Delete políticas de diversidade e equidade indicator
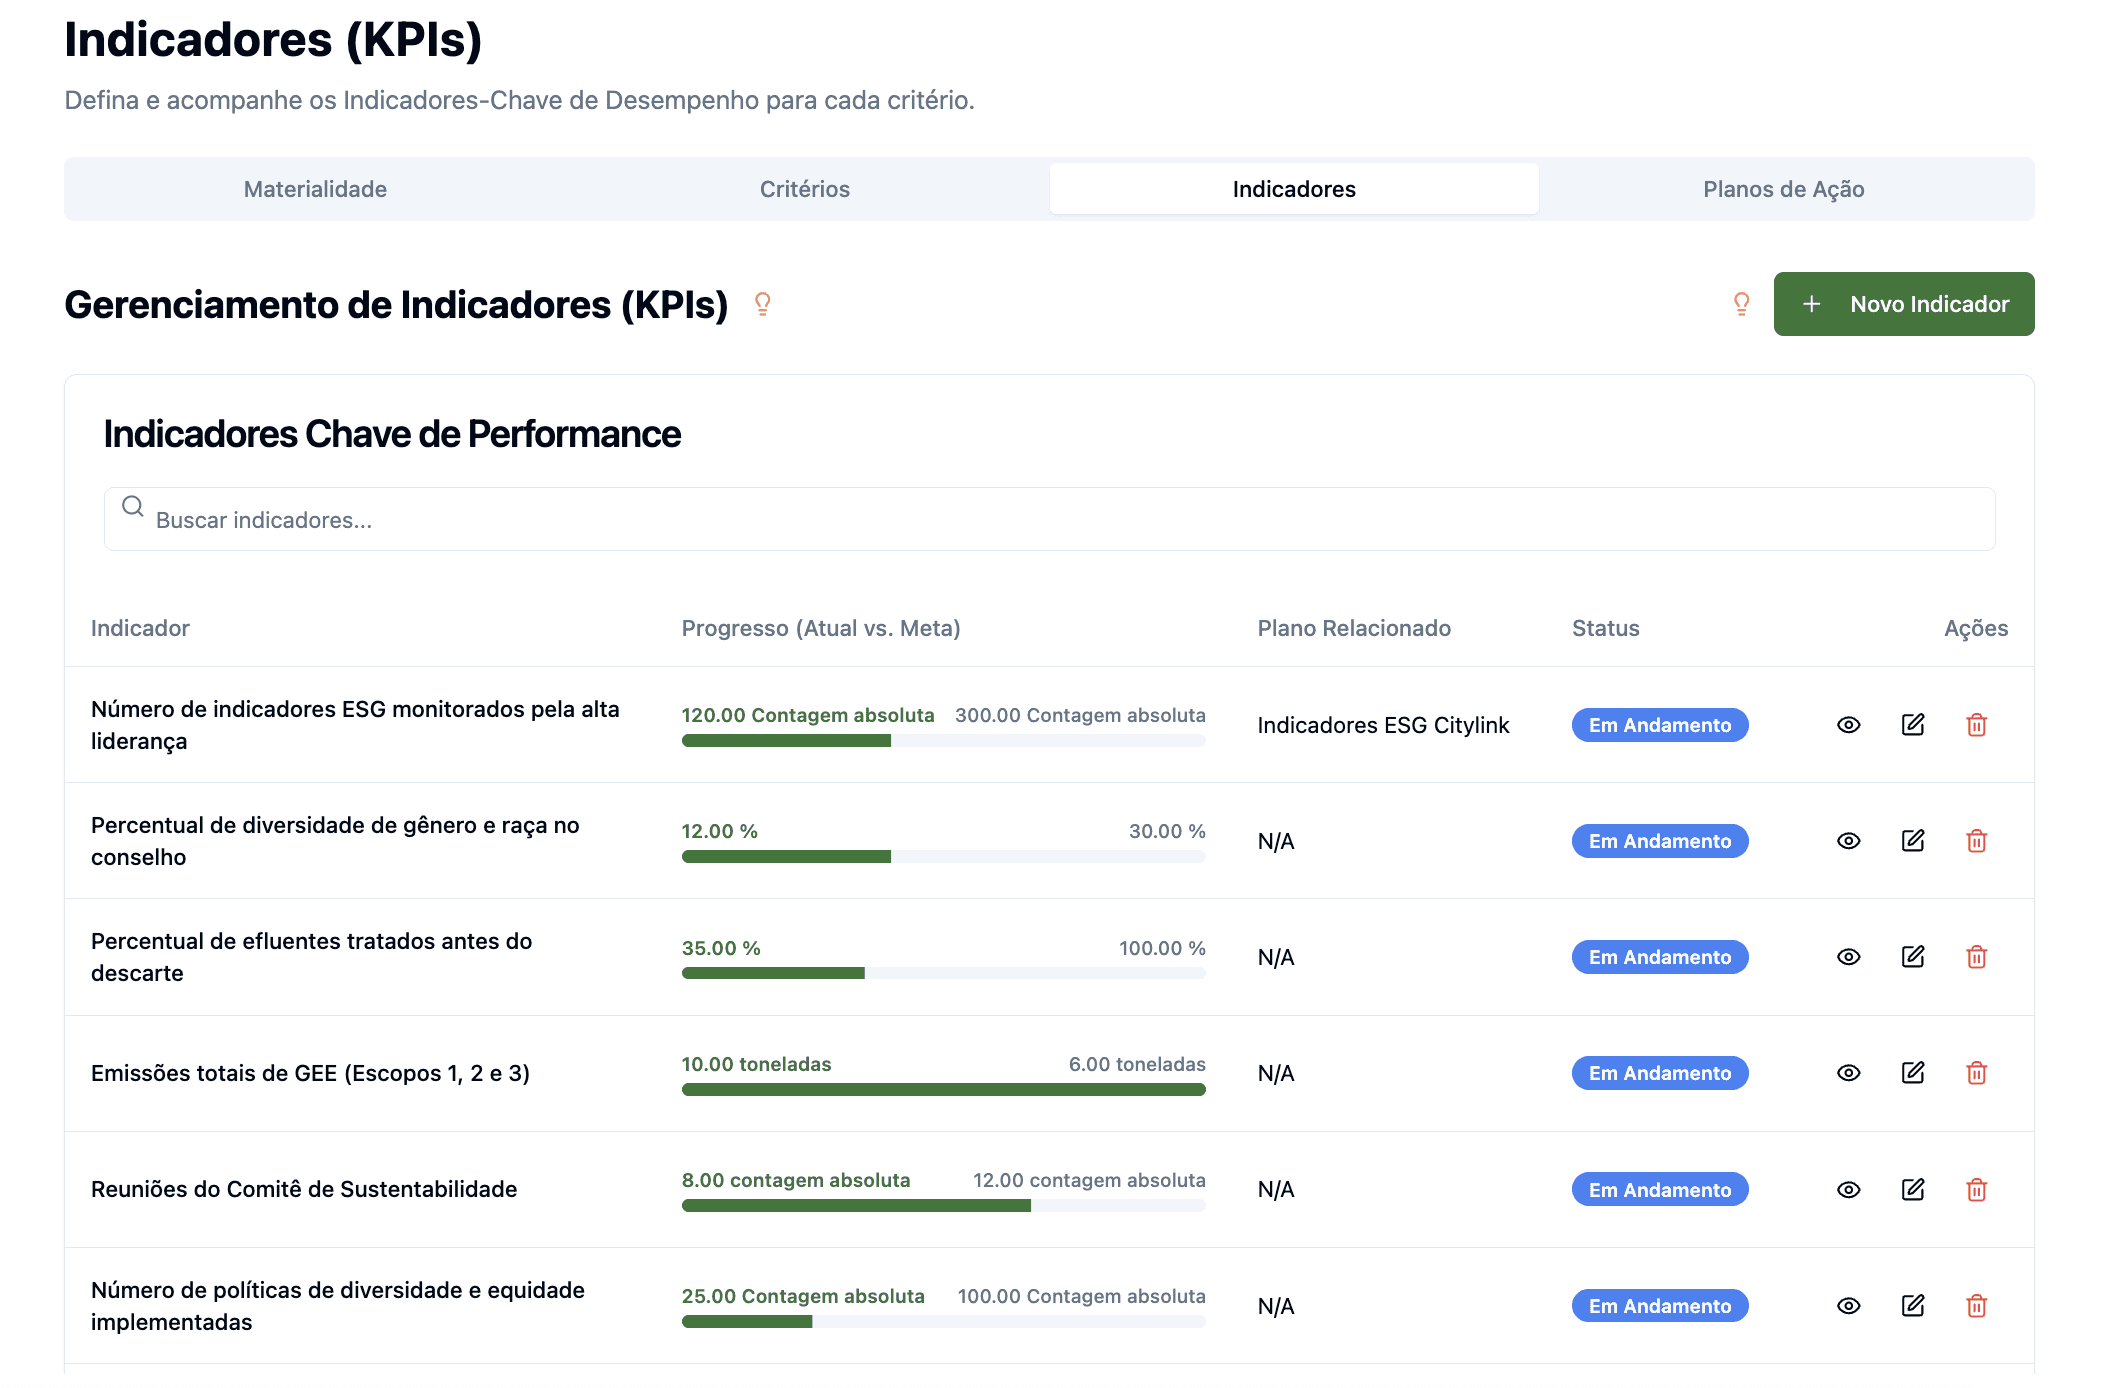2108x1388 pixels. pyautogui.click(x=1976, y=1305)
